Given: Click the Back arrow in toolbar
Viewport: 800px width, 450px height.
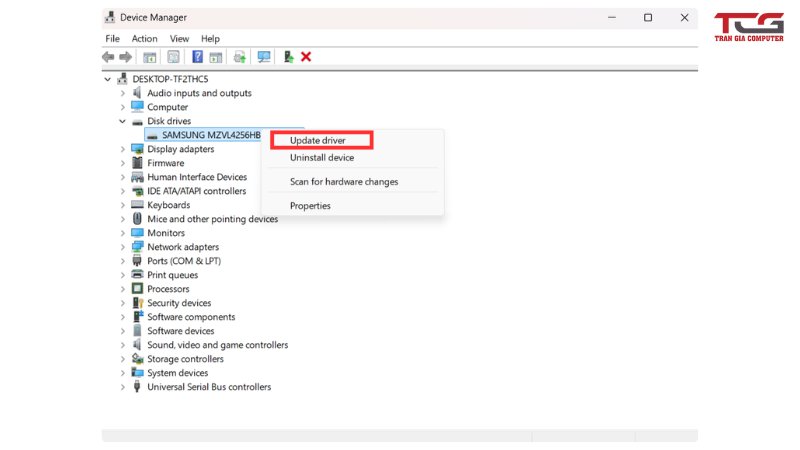Looking at the screenshot, I should (108, 57).
